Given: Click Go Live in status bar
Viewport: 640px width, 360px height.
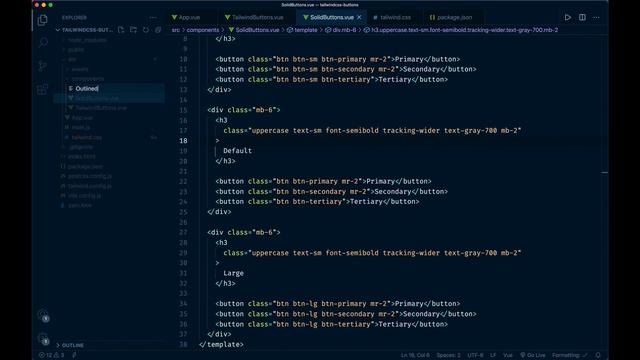Looking at the screenshot, I should coord(533,355).
